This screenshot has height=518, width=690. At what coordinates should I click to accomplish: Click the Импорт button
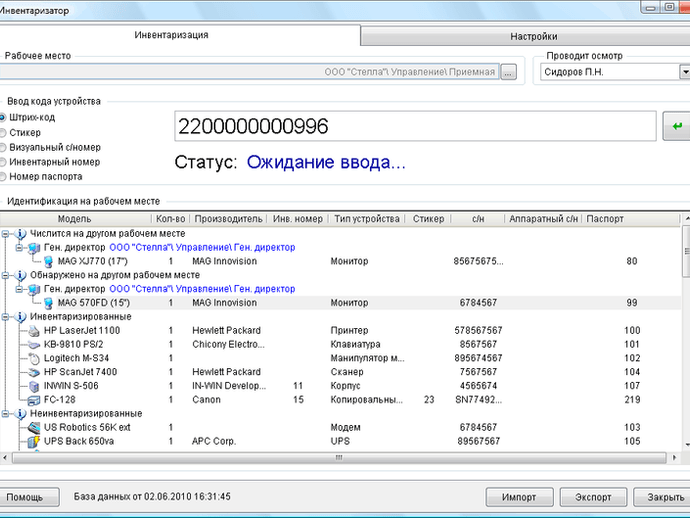click(519, 497)
